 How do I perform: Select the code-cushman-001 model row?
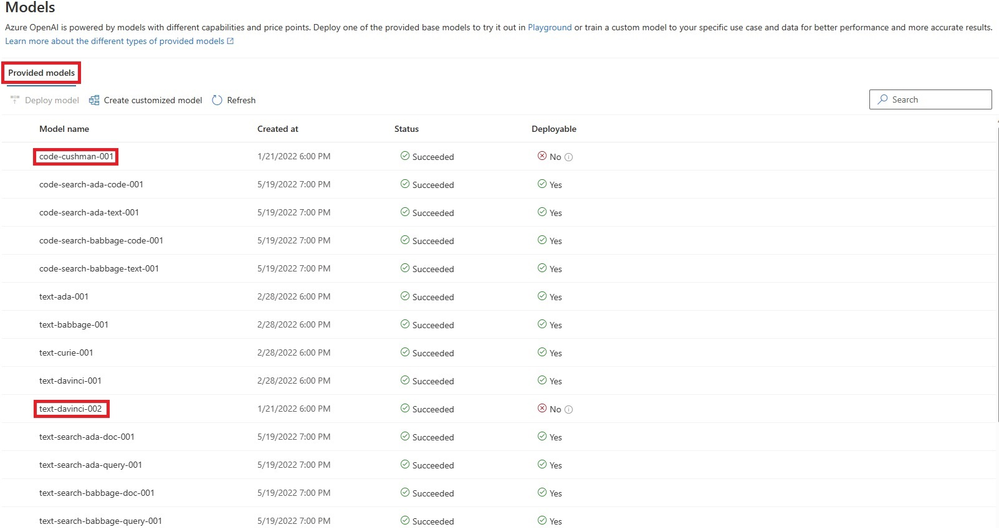(x=500, y=156)
